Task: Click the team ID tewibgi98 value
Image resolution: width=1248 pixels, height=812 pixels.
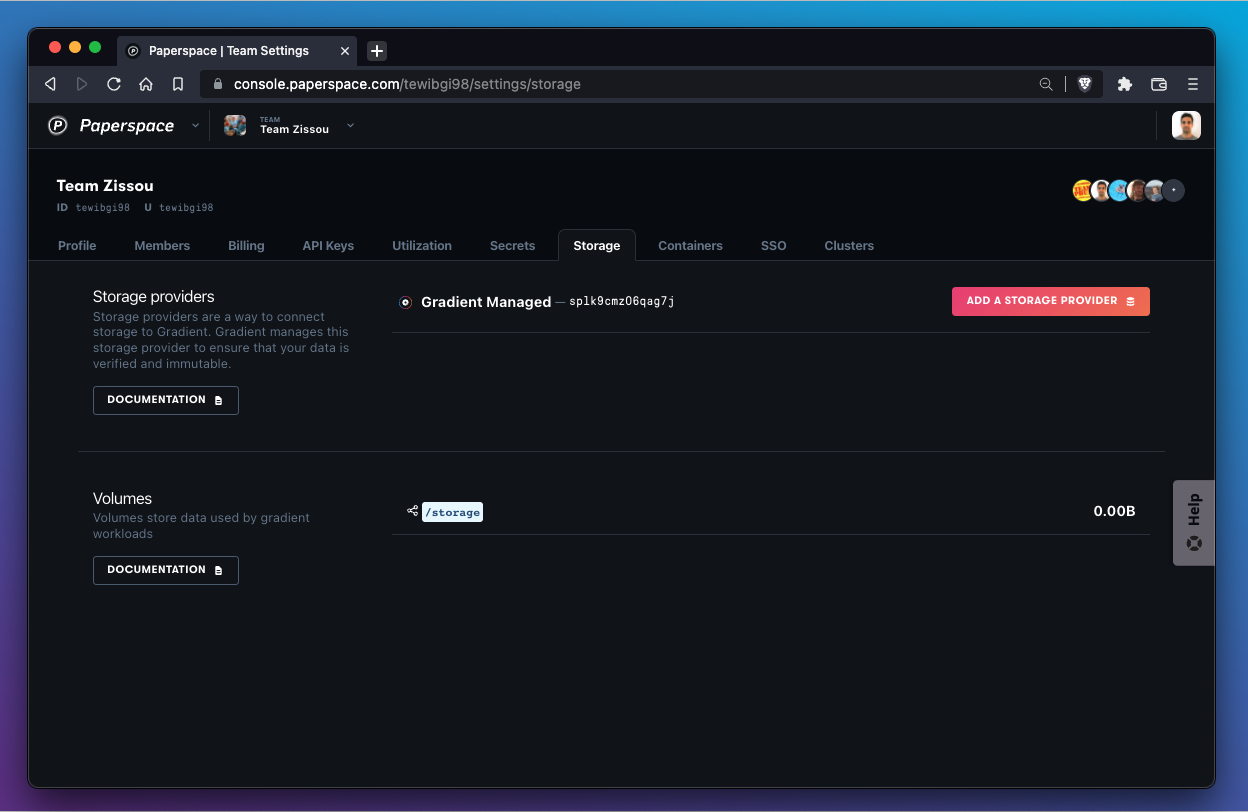Action: point(103,208)
